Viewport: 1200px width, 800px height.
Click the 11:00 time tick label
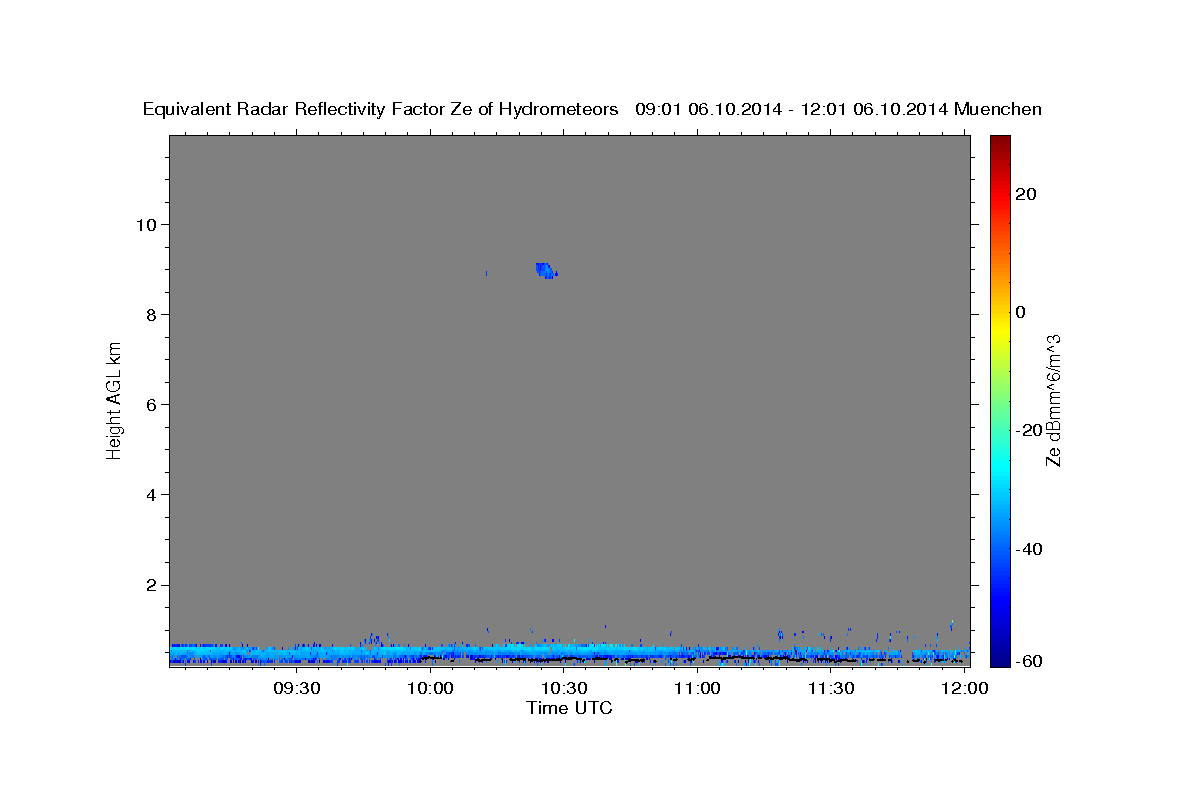click(x=697, y=689)
